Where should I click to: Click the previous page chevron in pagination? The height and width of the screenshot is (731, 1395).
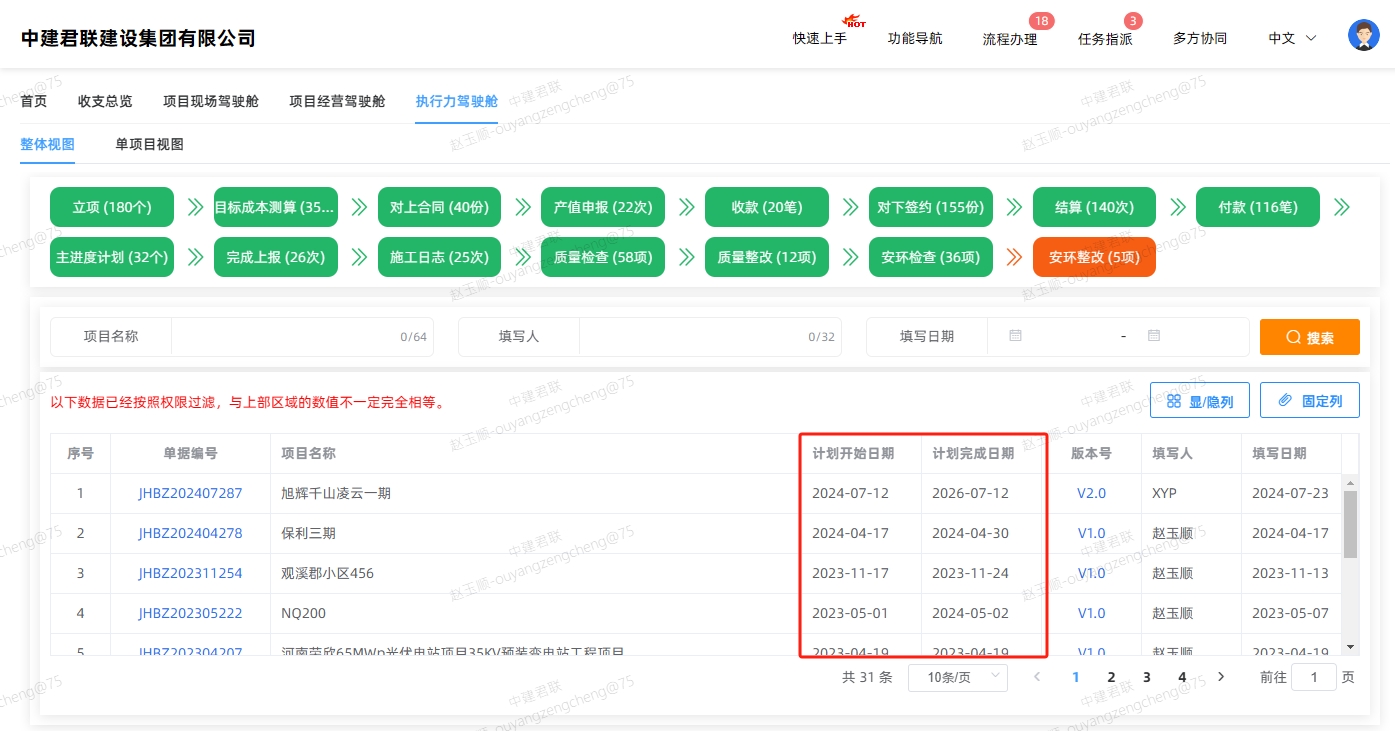(x=1036, y=677)
